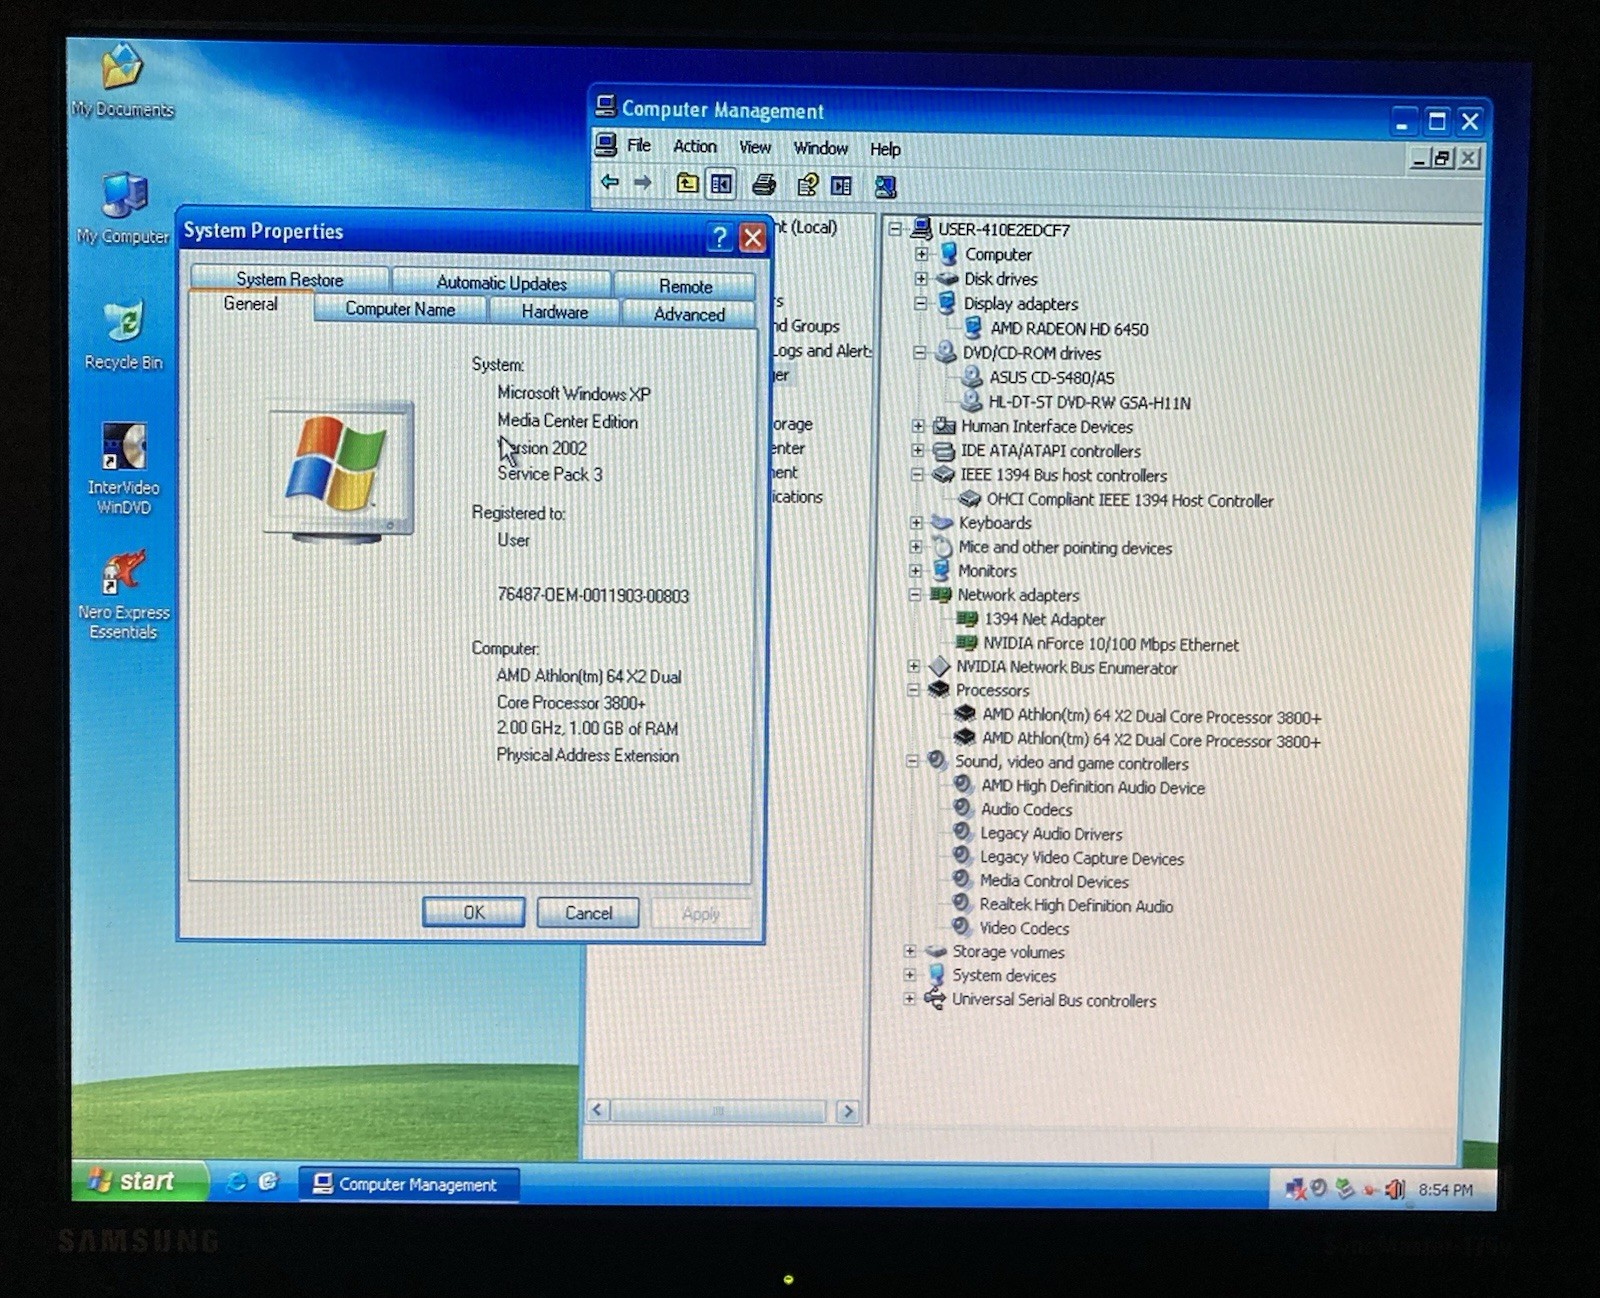Click the Up one level folder icon
The height and width of the screenshot is (1298, 1600).
(x=687, y=183)
